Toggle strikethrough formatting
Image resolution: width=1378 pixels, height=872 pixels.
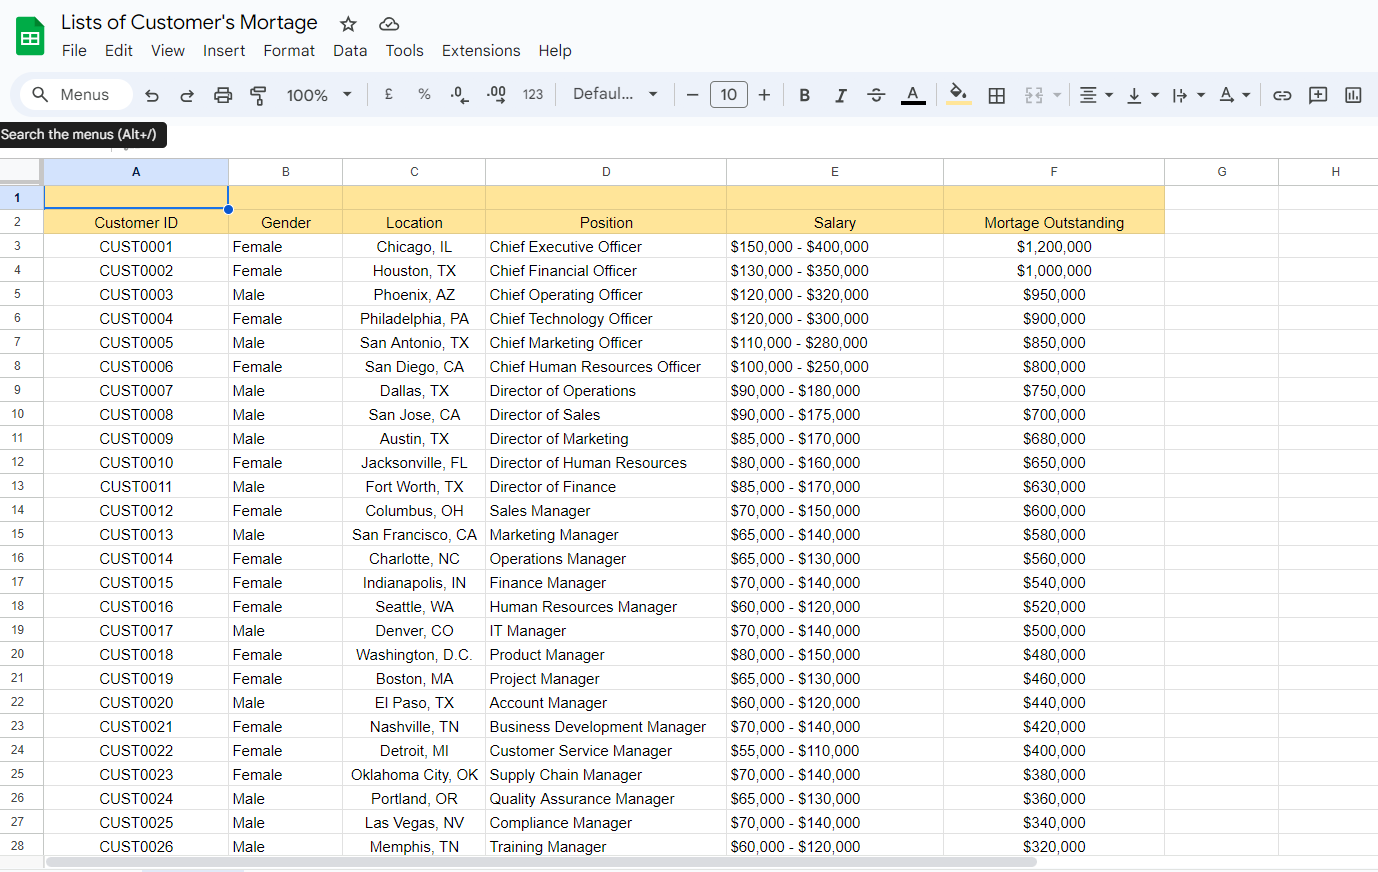[x=876, y=95]
